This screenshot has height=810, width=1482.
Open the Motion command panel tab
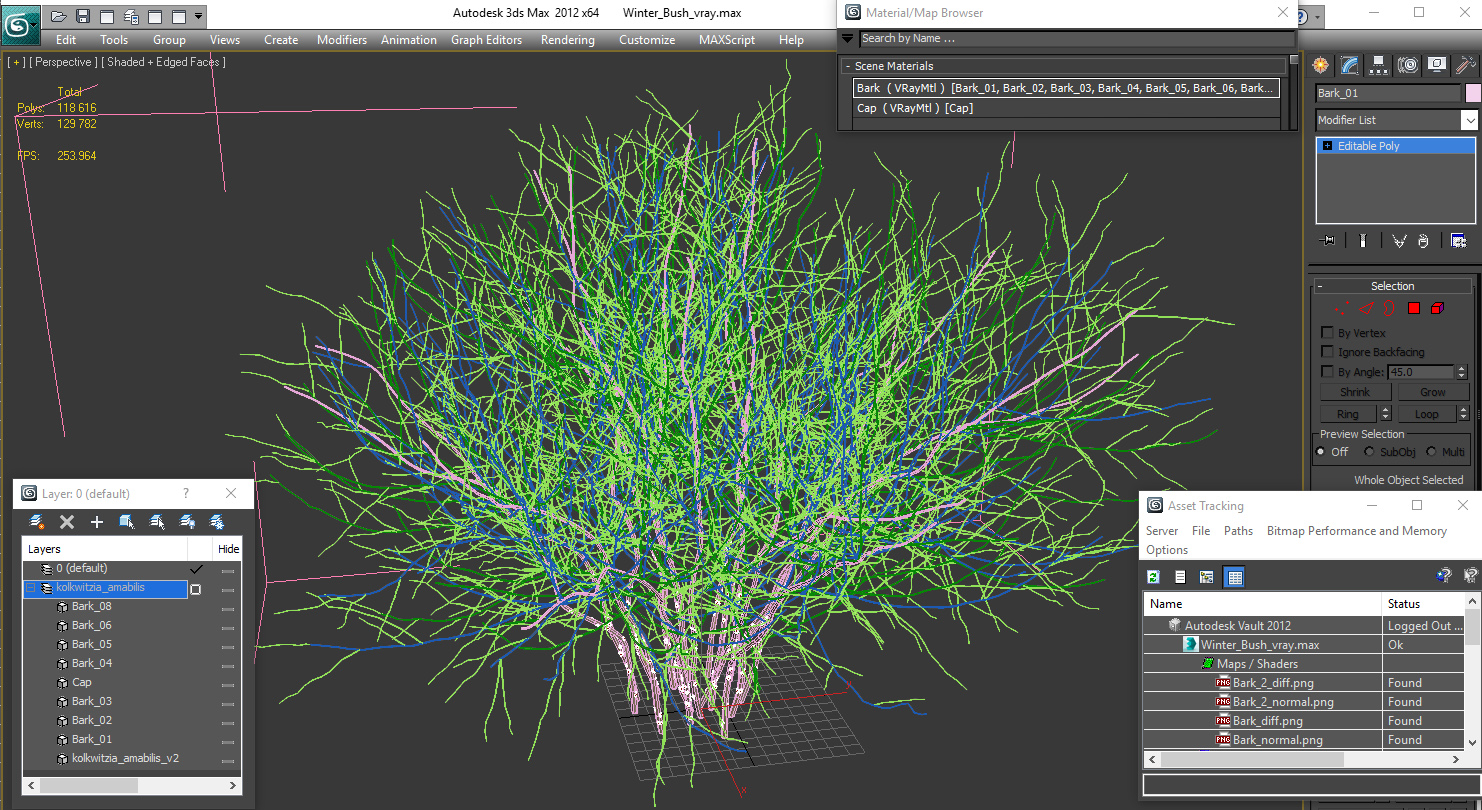click(1408, 65)
